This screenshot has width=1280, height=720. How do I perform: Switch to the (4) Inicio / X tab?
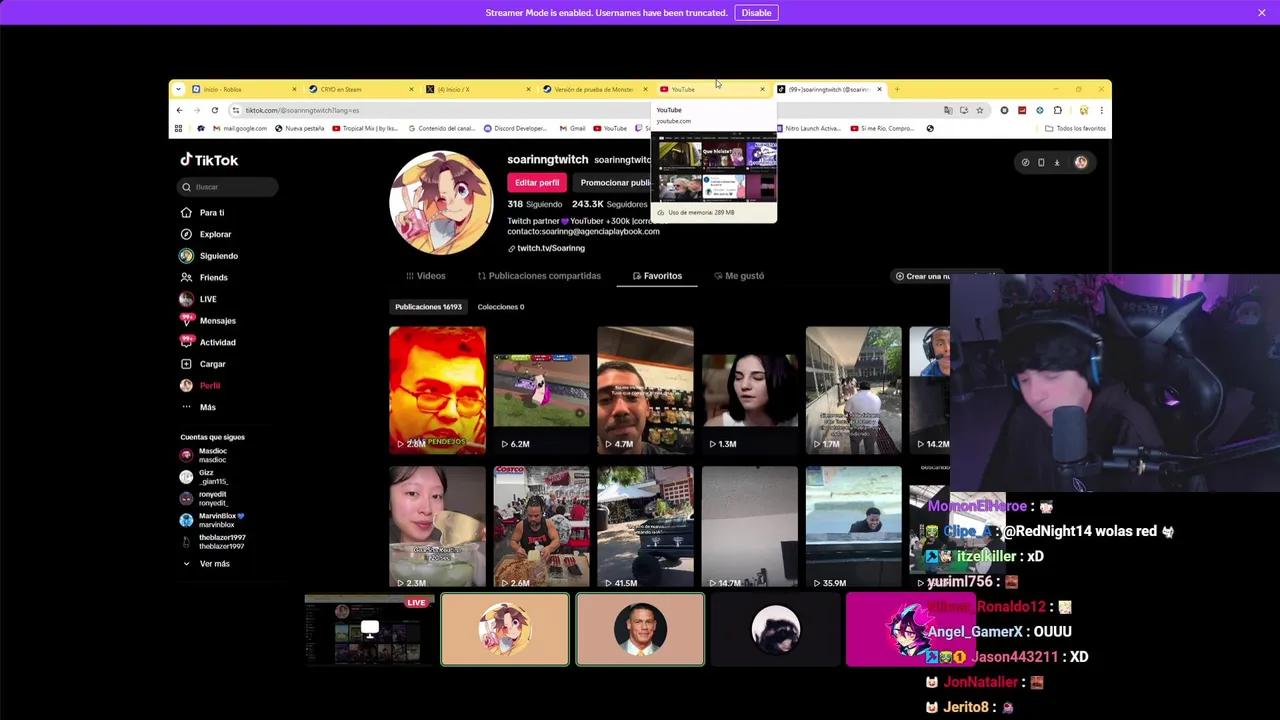[478, 89]
